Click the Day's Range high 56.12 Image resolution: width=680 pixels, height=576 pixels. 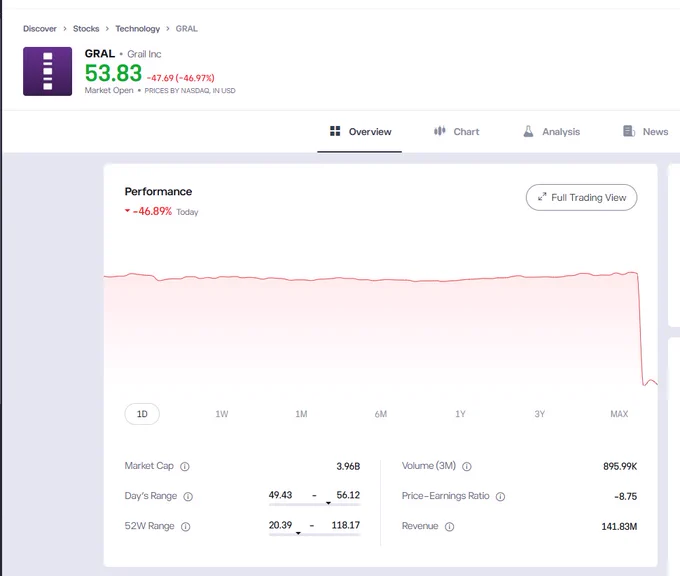348,495
